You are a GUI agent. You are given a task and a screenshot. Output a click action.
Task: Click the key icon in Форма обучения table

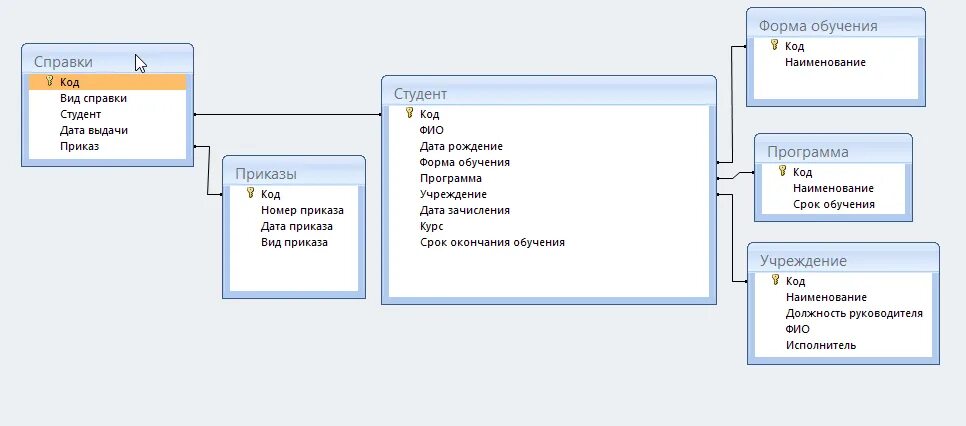click(774, 45)
